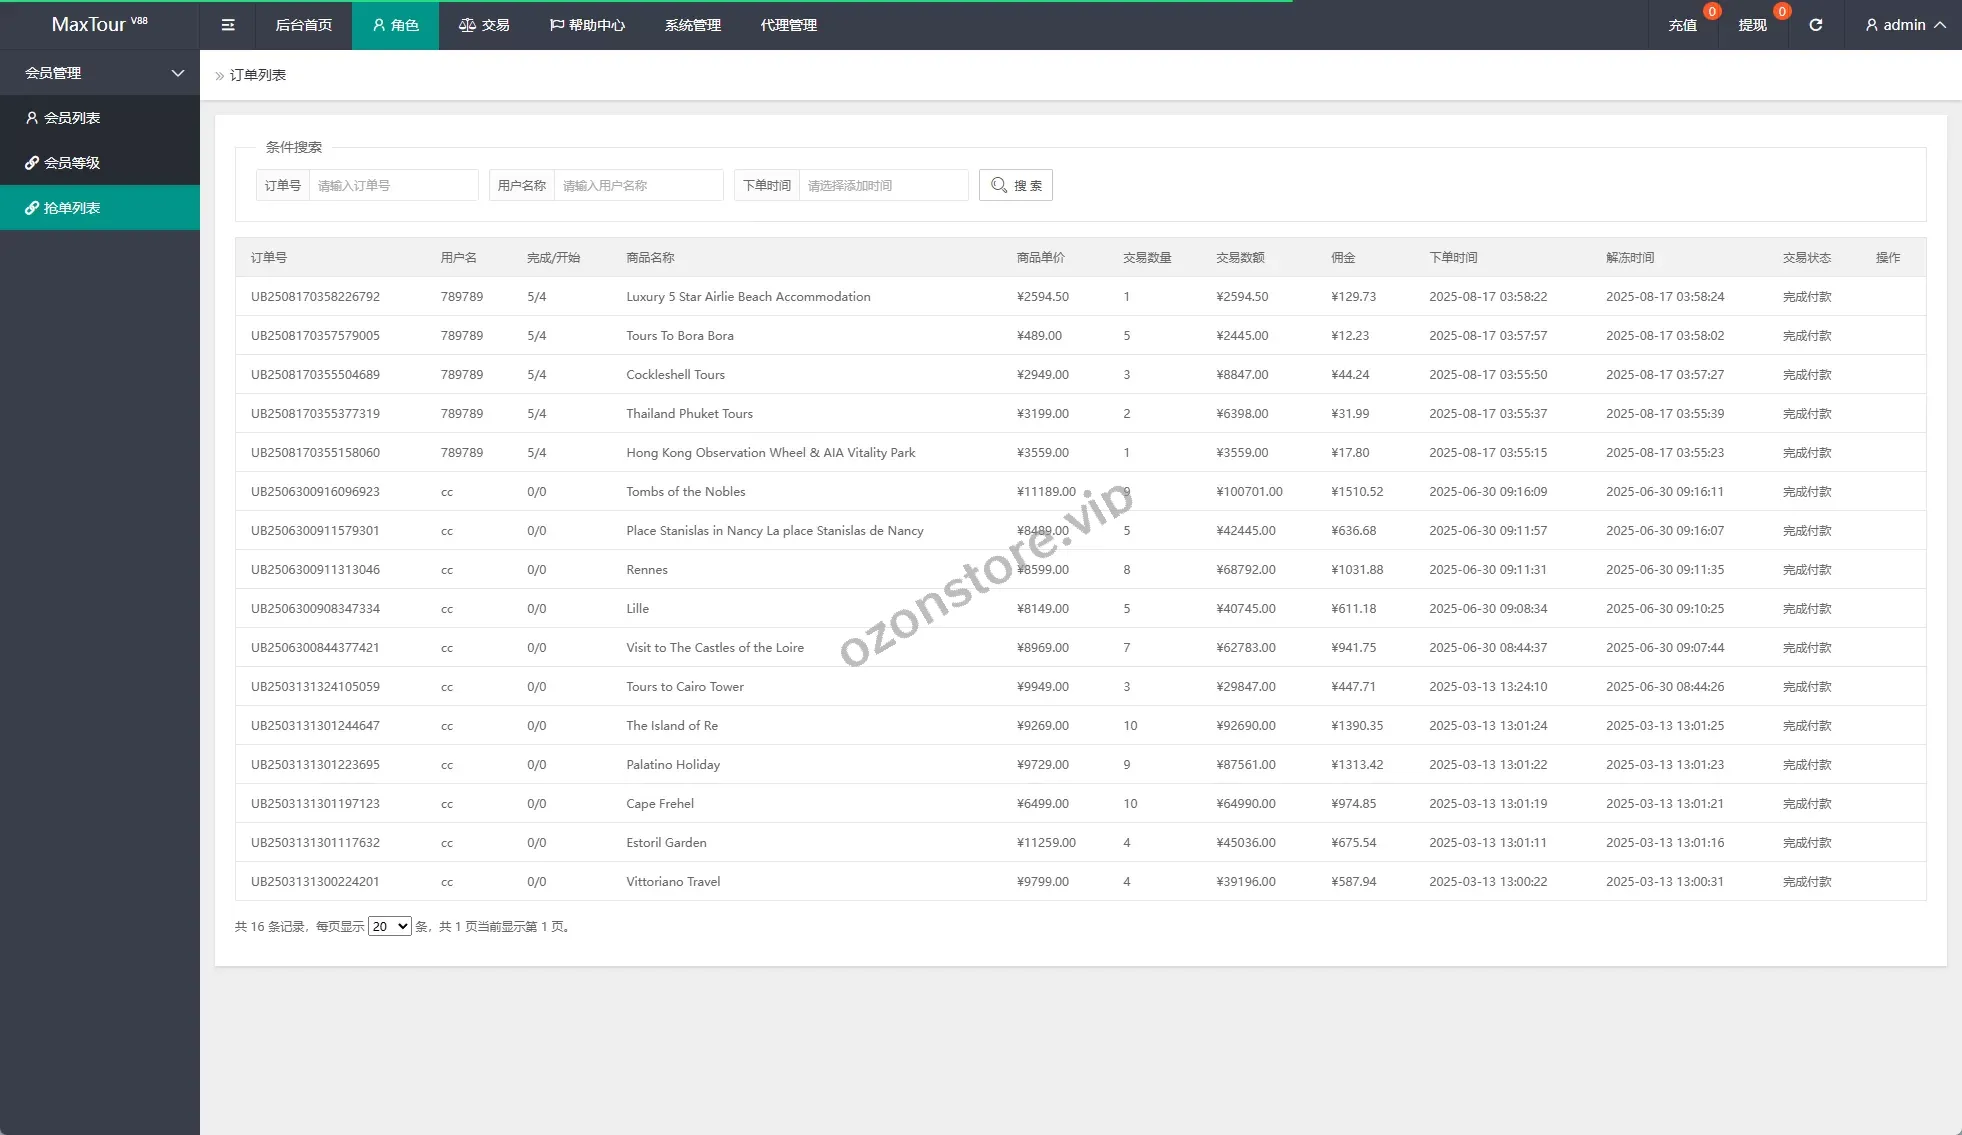Open 会员等级 member level in sidebar
The height and width of the screenshot is (1135, 1962).
coord(72,163)
